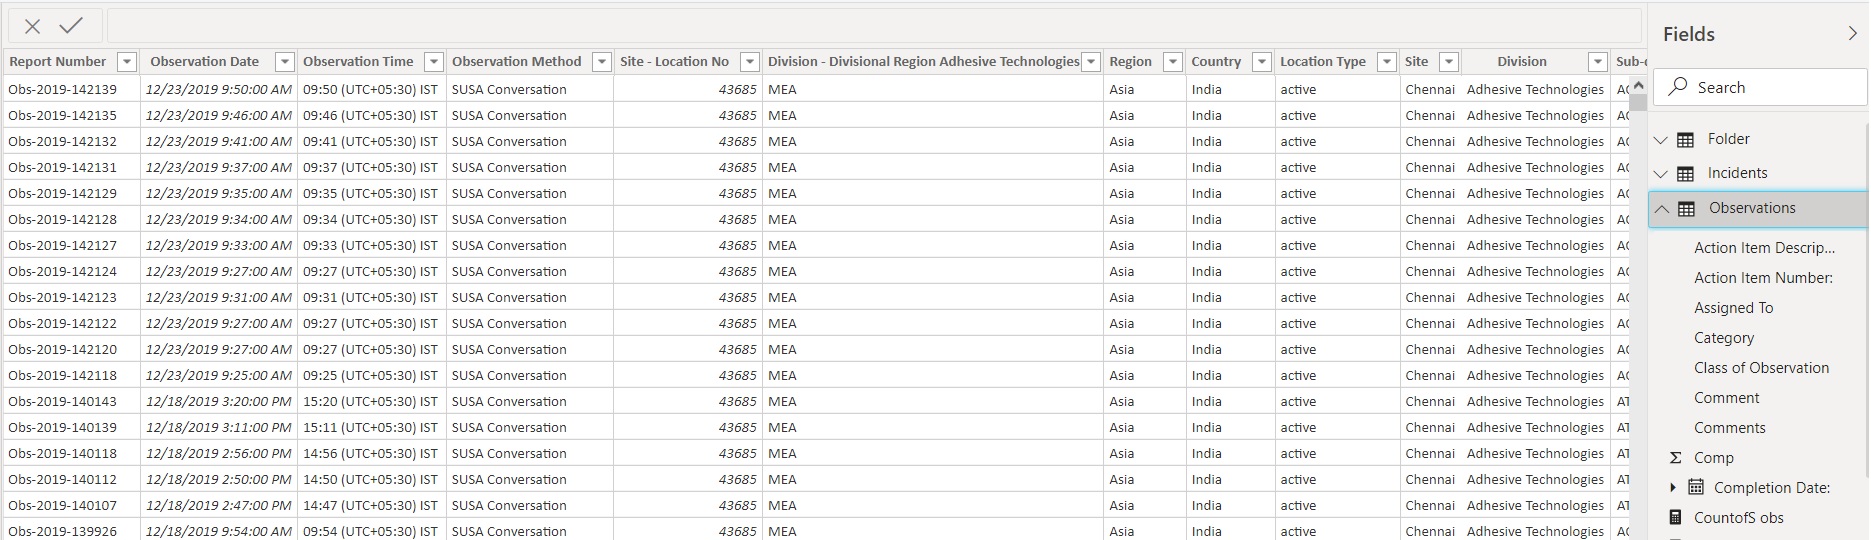
Task: Select the Class of Observation field
Action: 1761,368
